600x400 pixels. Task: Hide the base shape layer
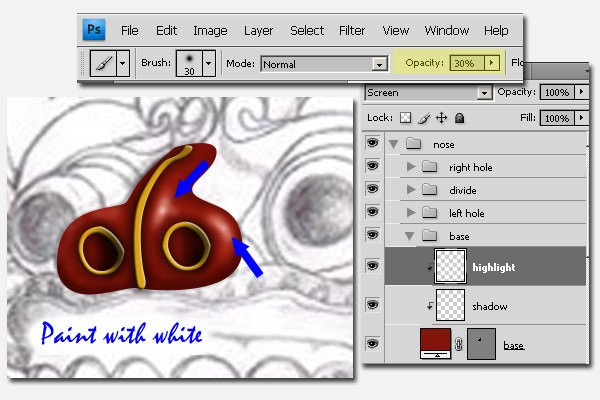click(373, 344)
